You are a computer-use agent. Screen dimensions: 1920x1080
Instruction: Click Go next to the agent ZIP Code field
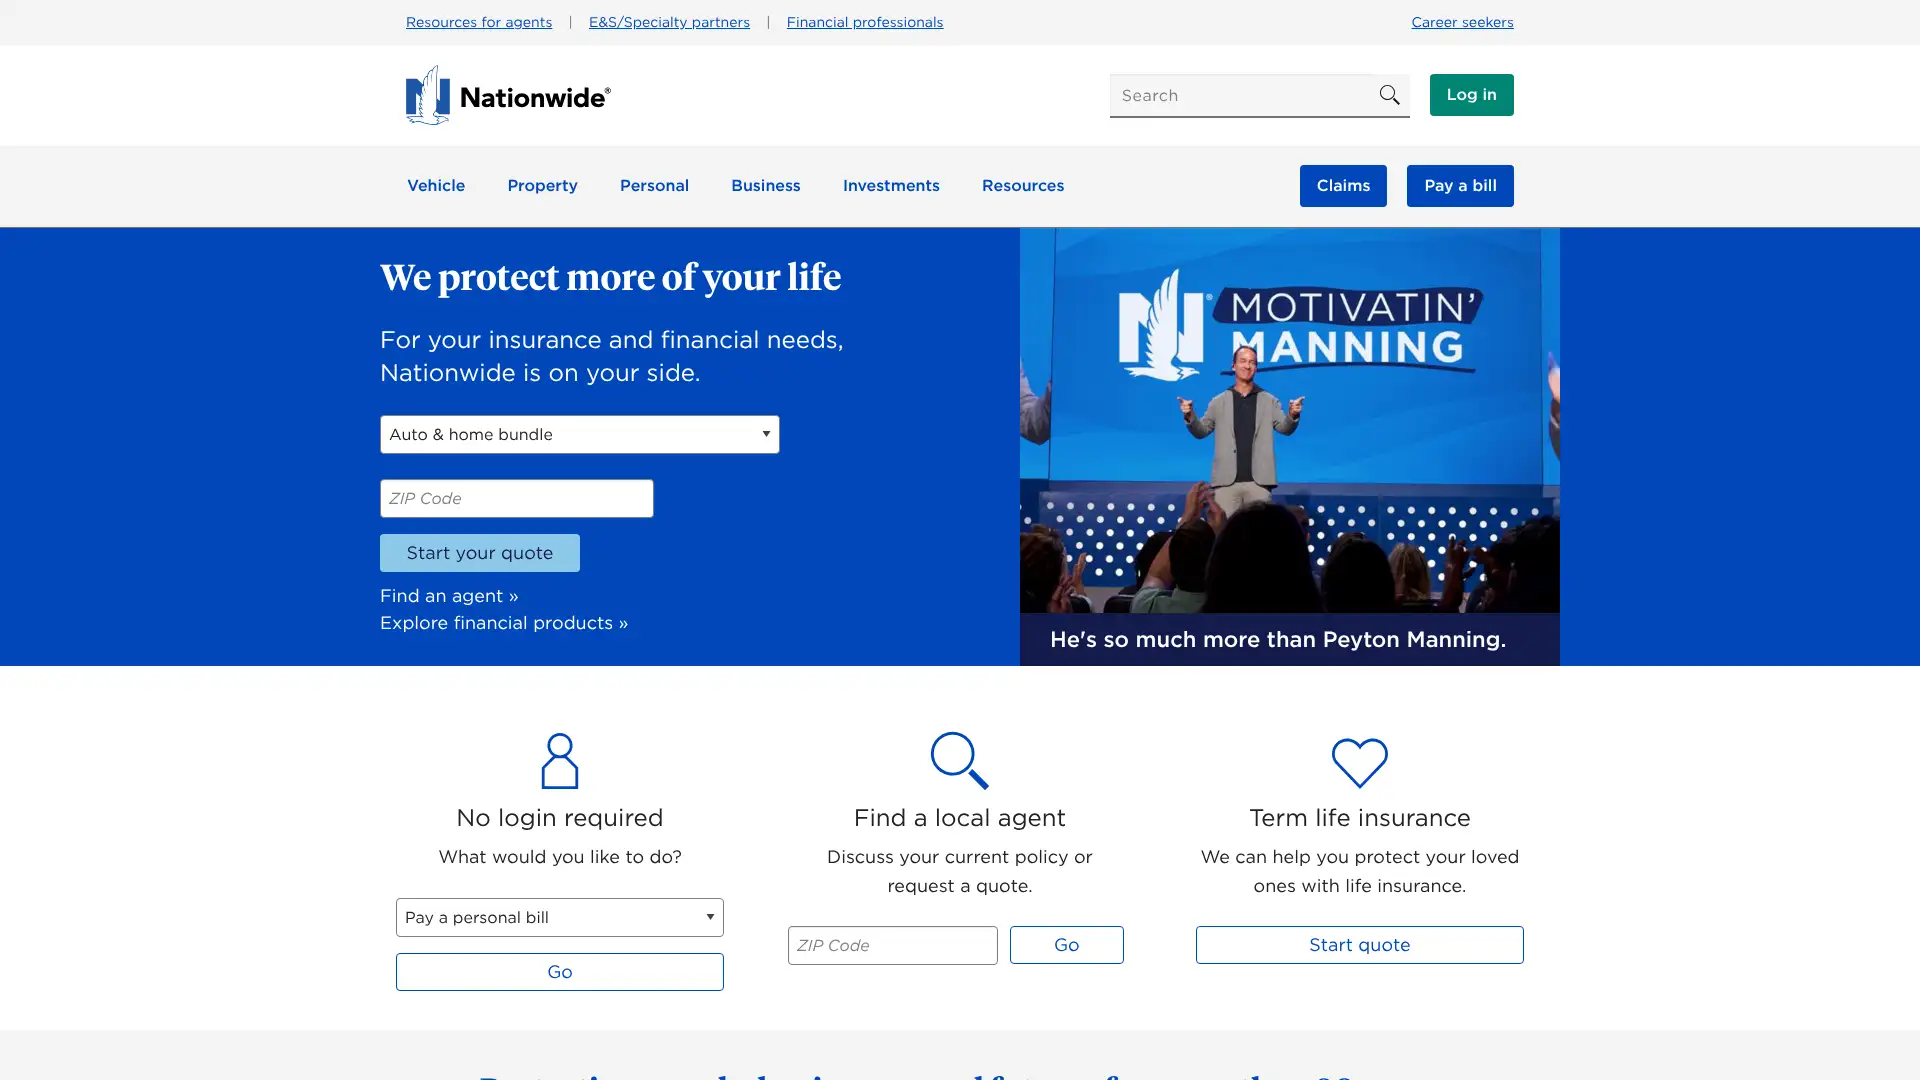[x=1067, y=945]
